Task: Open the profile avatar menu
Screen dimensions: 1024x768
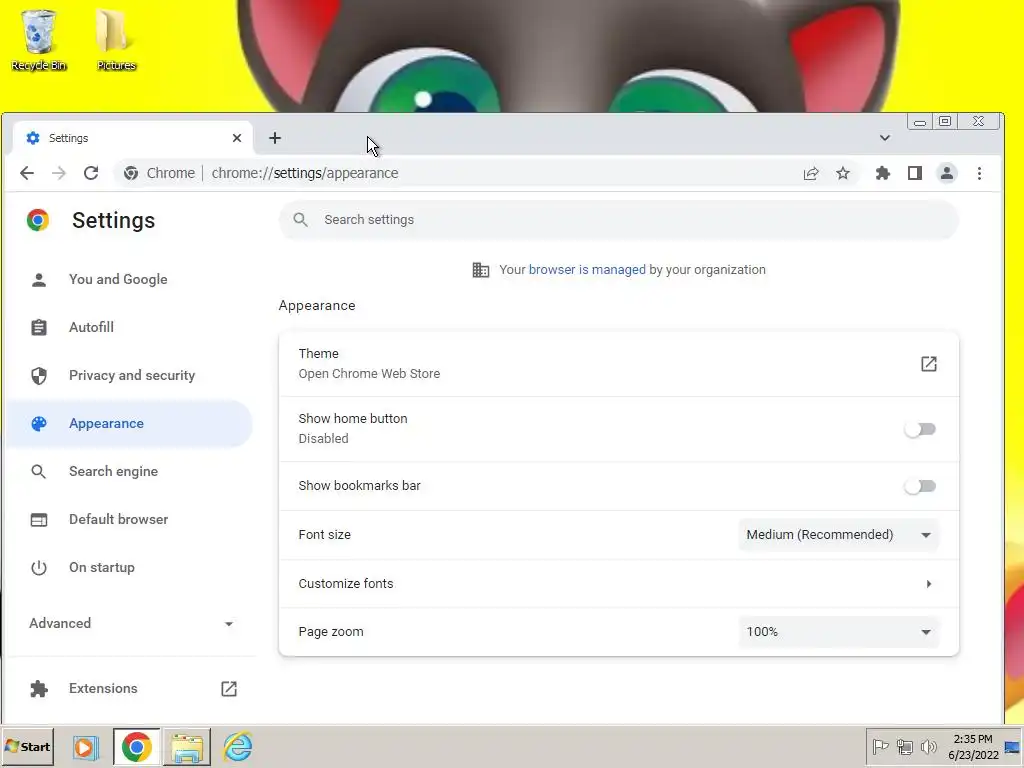Action: click(x=947, y=173)
